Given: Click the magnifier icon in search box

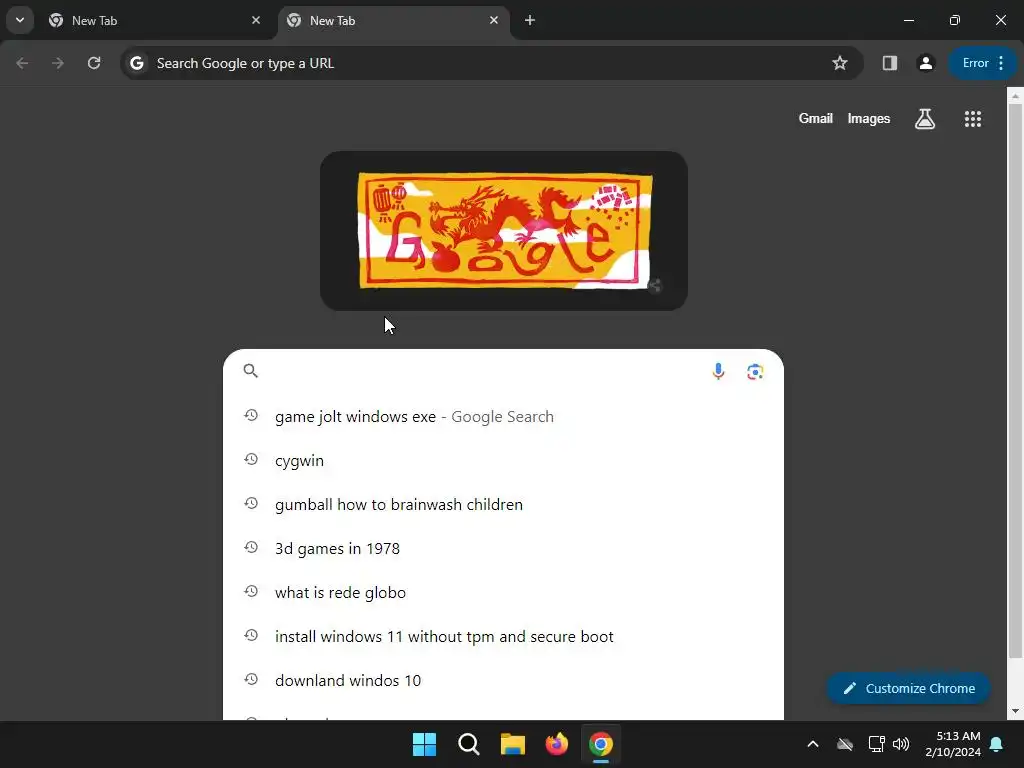Looking at the screenshot, I should click(250, 371).
